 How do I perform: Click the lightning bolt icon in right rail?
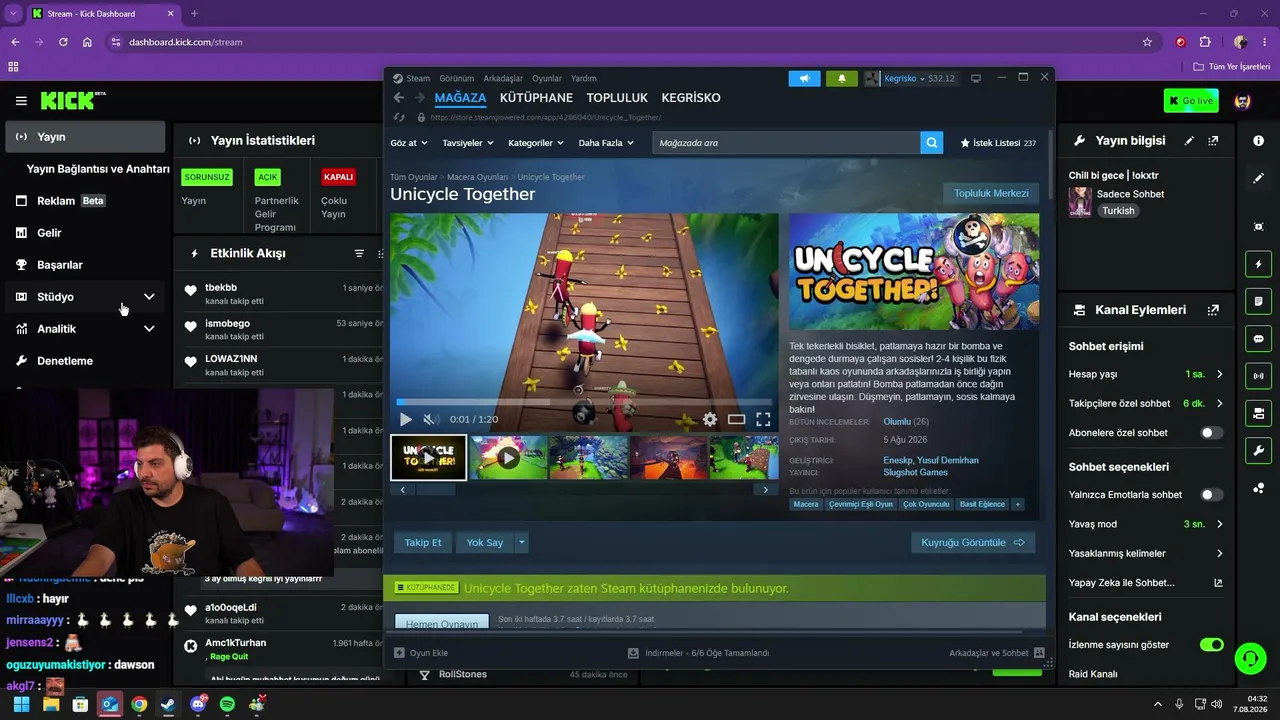click(x=1258, y=264)
